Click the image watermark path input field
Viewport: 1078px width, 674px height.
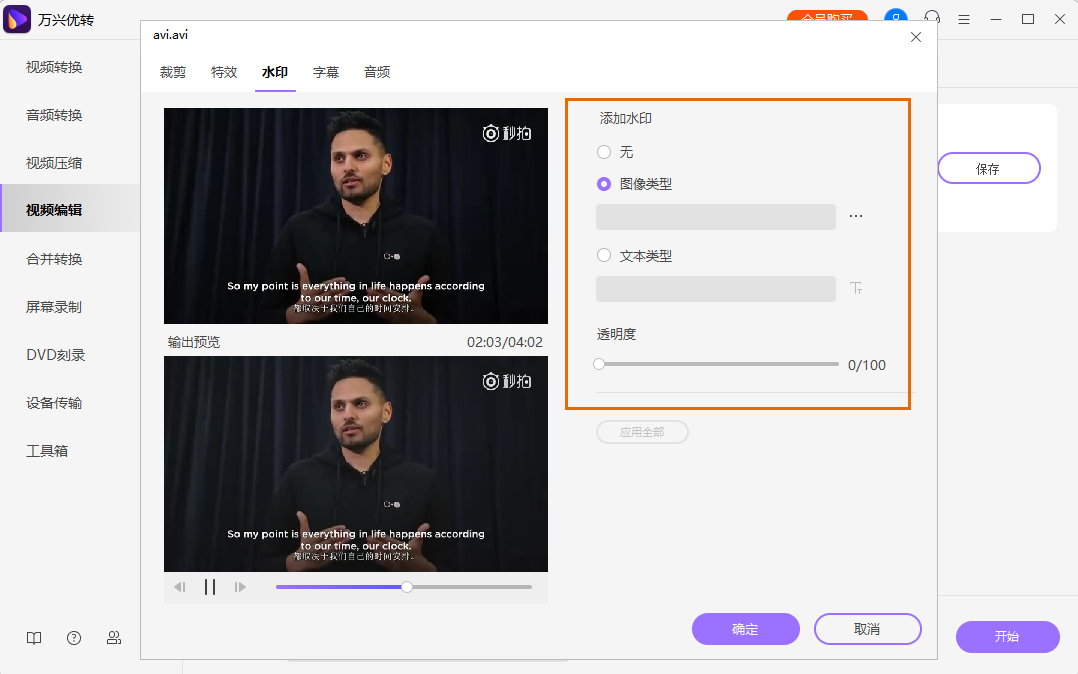716,216
